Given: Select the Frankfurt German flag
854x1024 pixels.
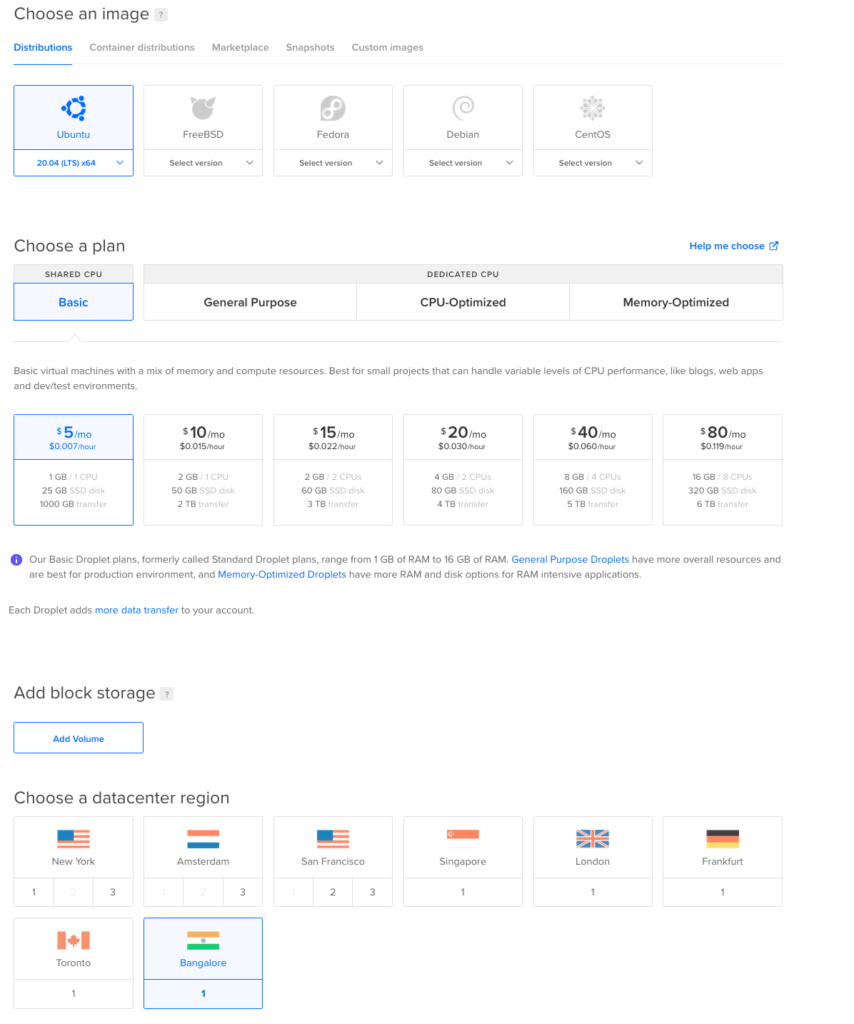Looking at the screenshot, I should click(x=723, y=839).
